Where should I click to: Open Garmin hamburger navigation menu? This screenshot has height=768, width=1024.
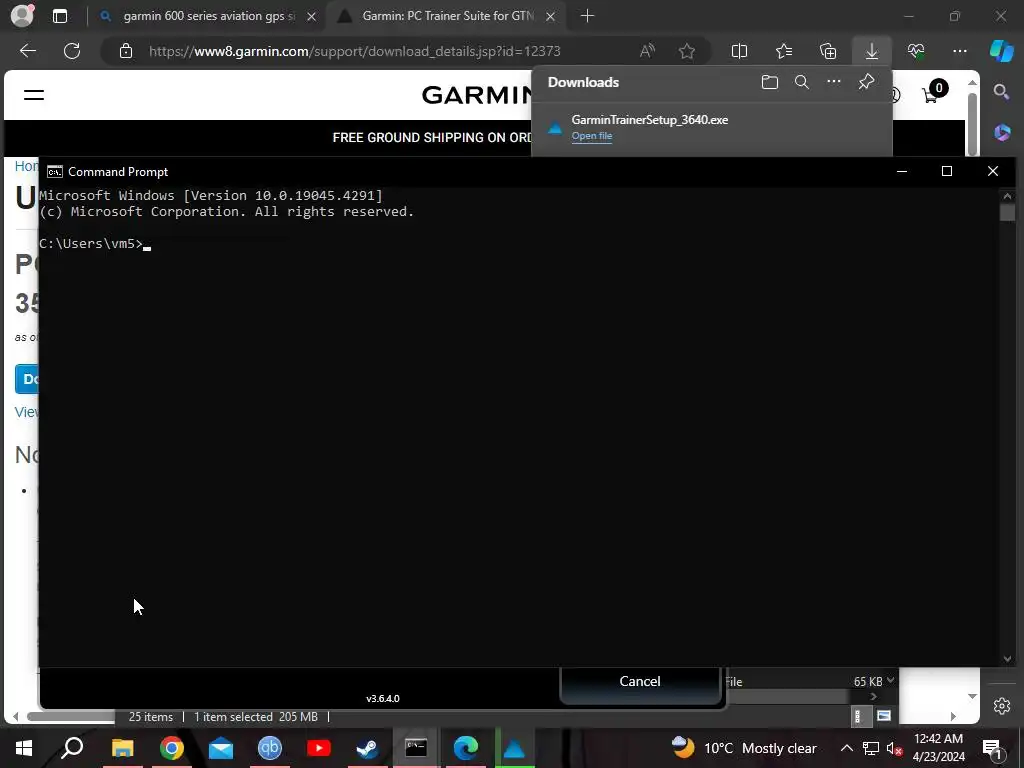coord(34,95)
